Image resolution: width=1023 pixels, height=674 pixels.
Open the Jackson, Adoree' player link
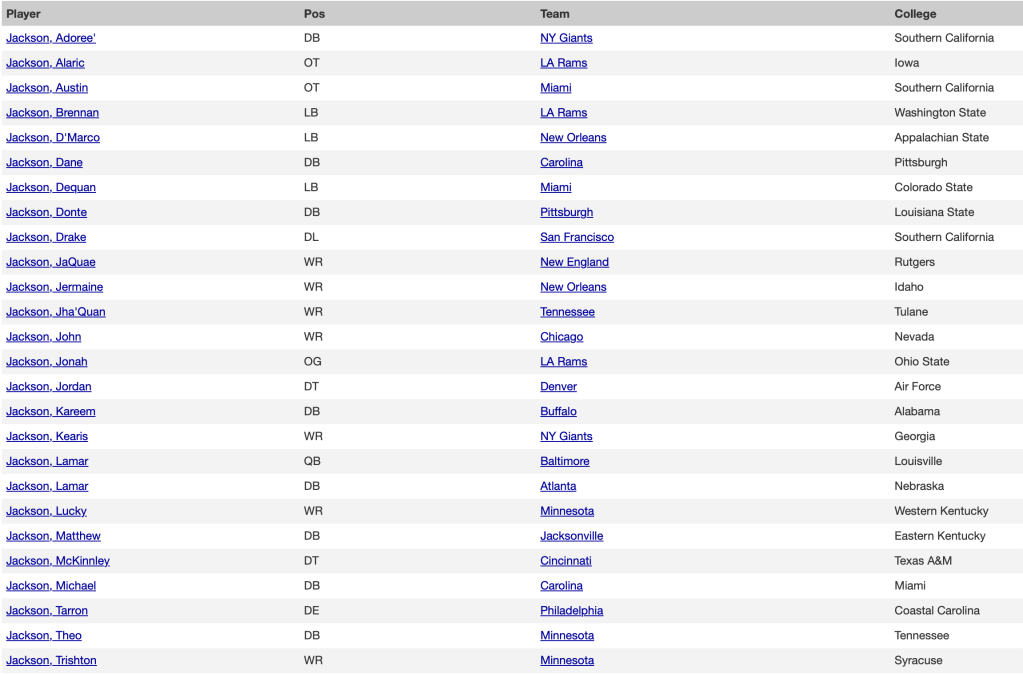point(51,38)
